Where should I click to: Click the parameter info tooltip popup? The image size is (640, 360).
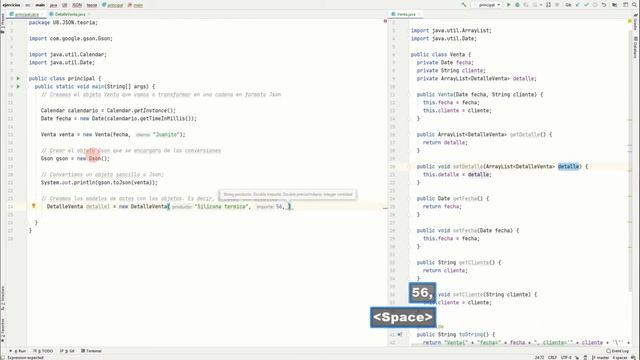[x=288, y=195]
